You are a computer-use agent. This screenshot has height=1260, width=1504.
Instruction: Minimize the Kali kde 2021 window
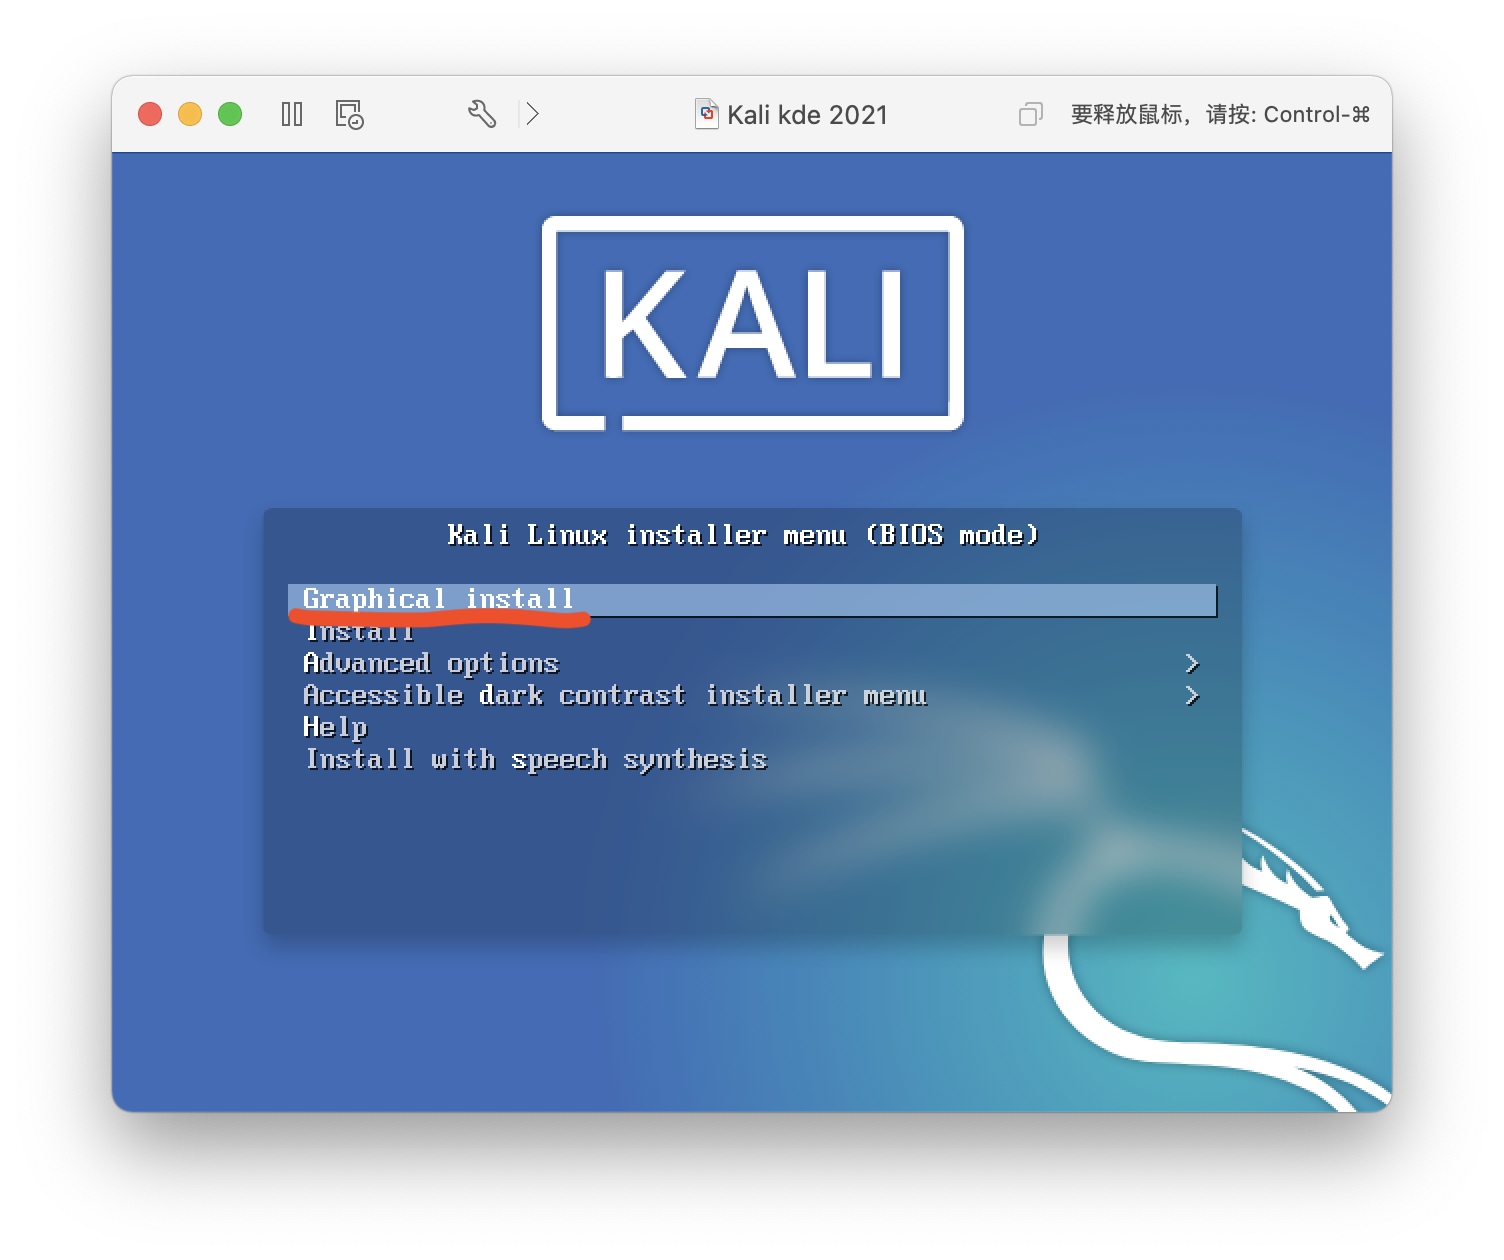tap(190, 114)
